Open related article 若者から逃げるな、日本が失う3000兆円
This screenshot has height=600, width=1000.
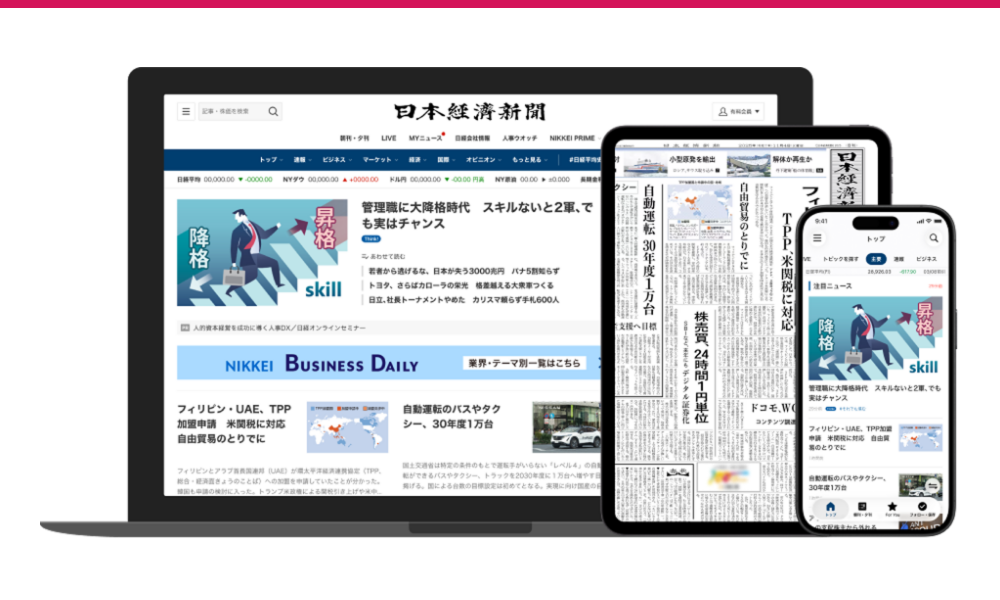(x=464, y=271)
